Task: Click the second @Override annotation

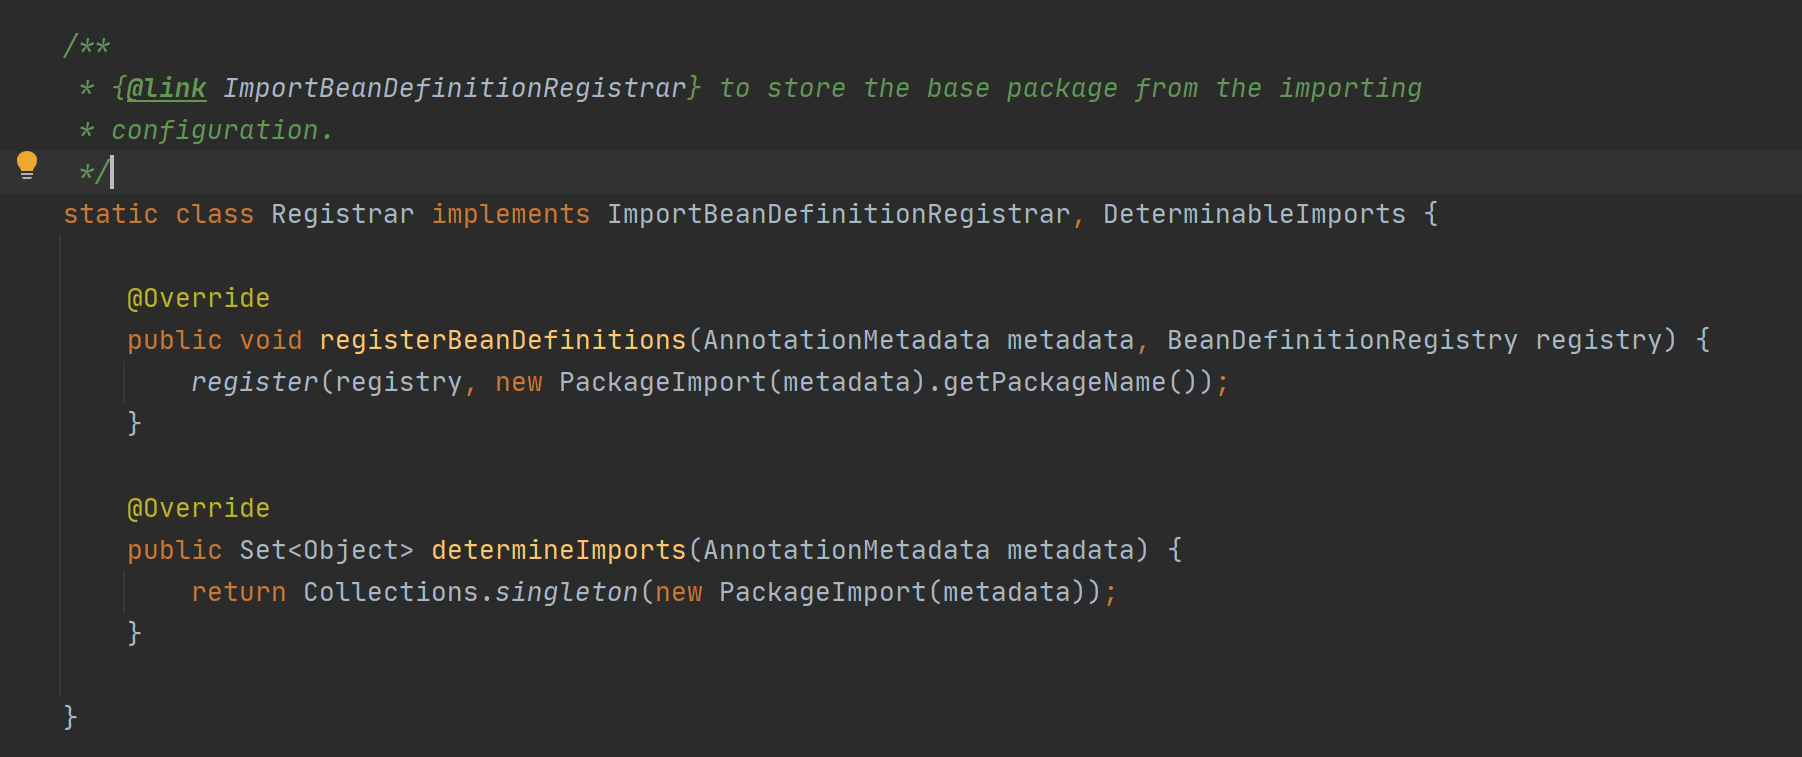Action: point(198,508)
